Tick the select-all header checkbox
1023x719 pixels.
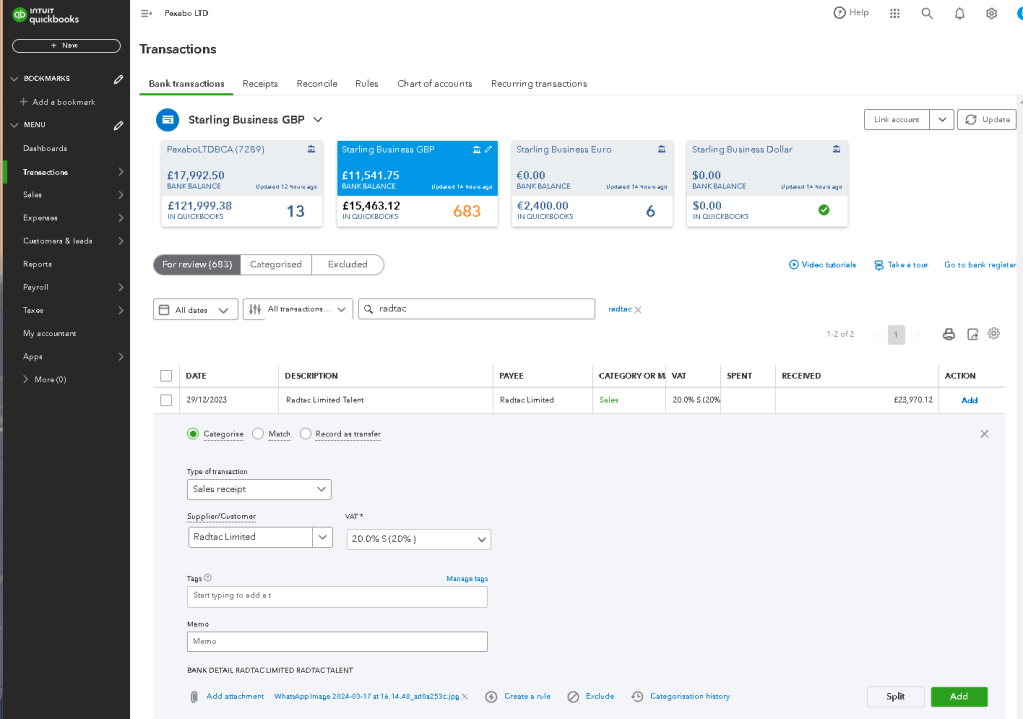click(166, 376)
